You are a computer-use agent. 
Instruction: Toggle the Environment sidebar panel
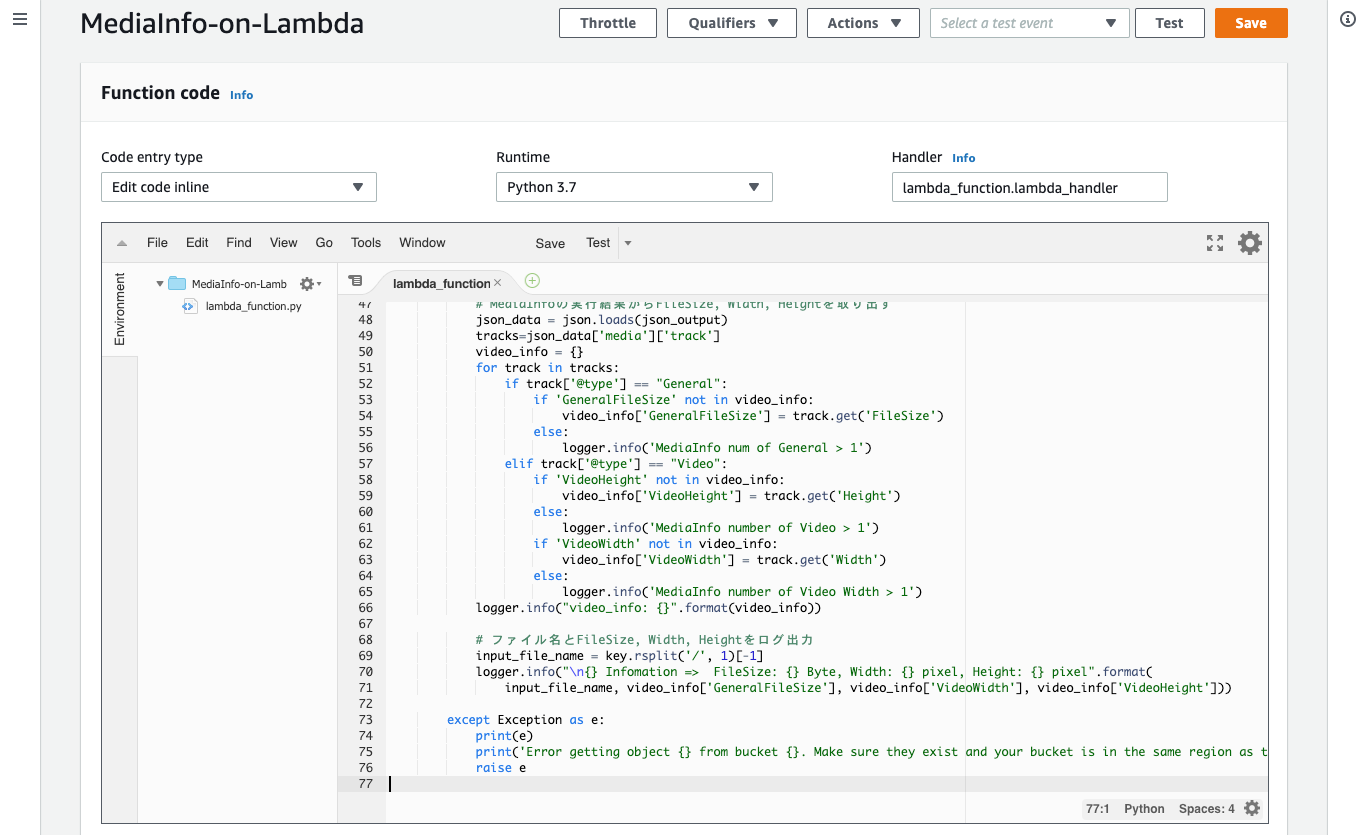[x=119, y=307]
